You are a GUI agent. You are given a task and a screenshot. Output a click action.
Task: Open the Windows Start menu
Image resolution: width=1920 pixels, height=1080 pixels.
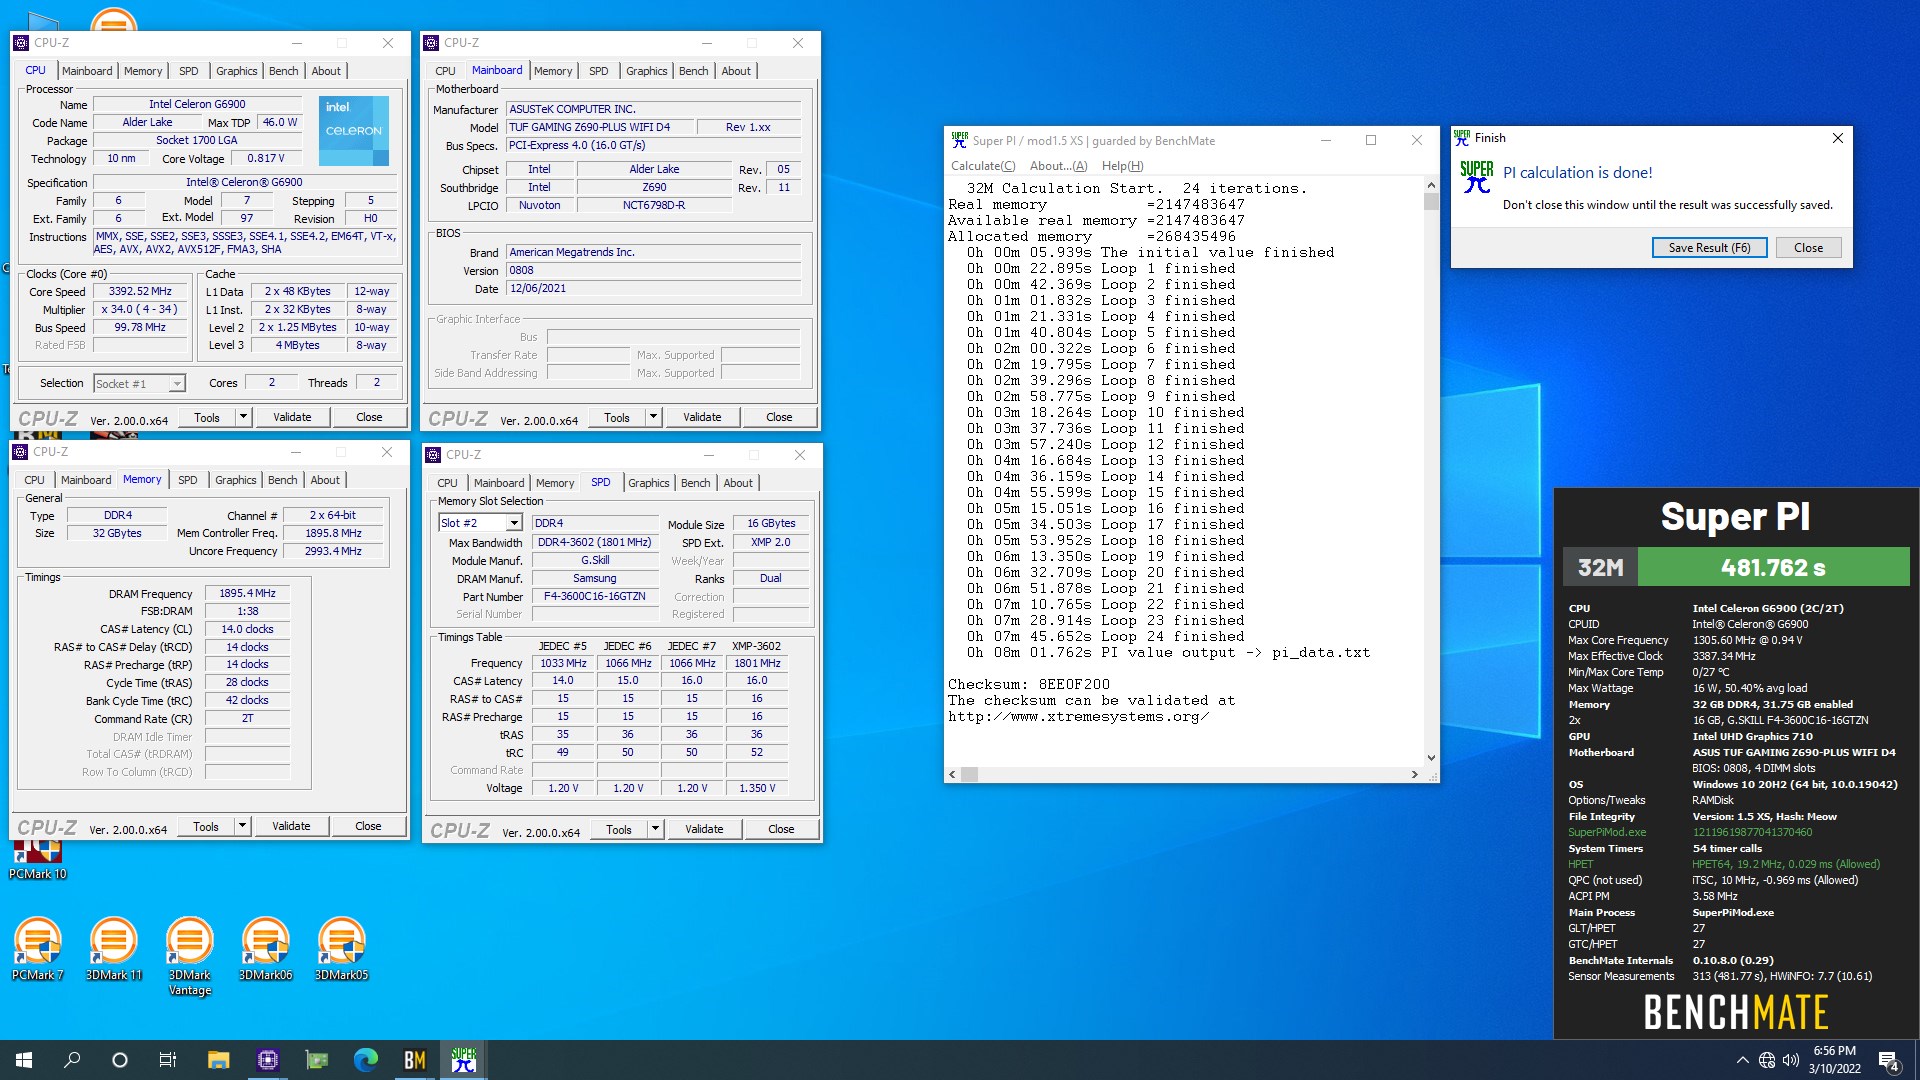[x=24, y=1060]
